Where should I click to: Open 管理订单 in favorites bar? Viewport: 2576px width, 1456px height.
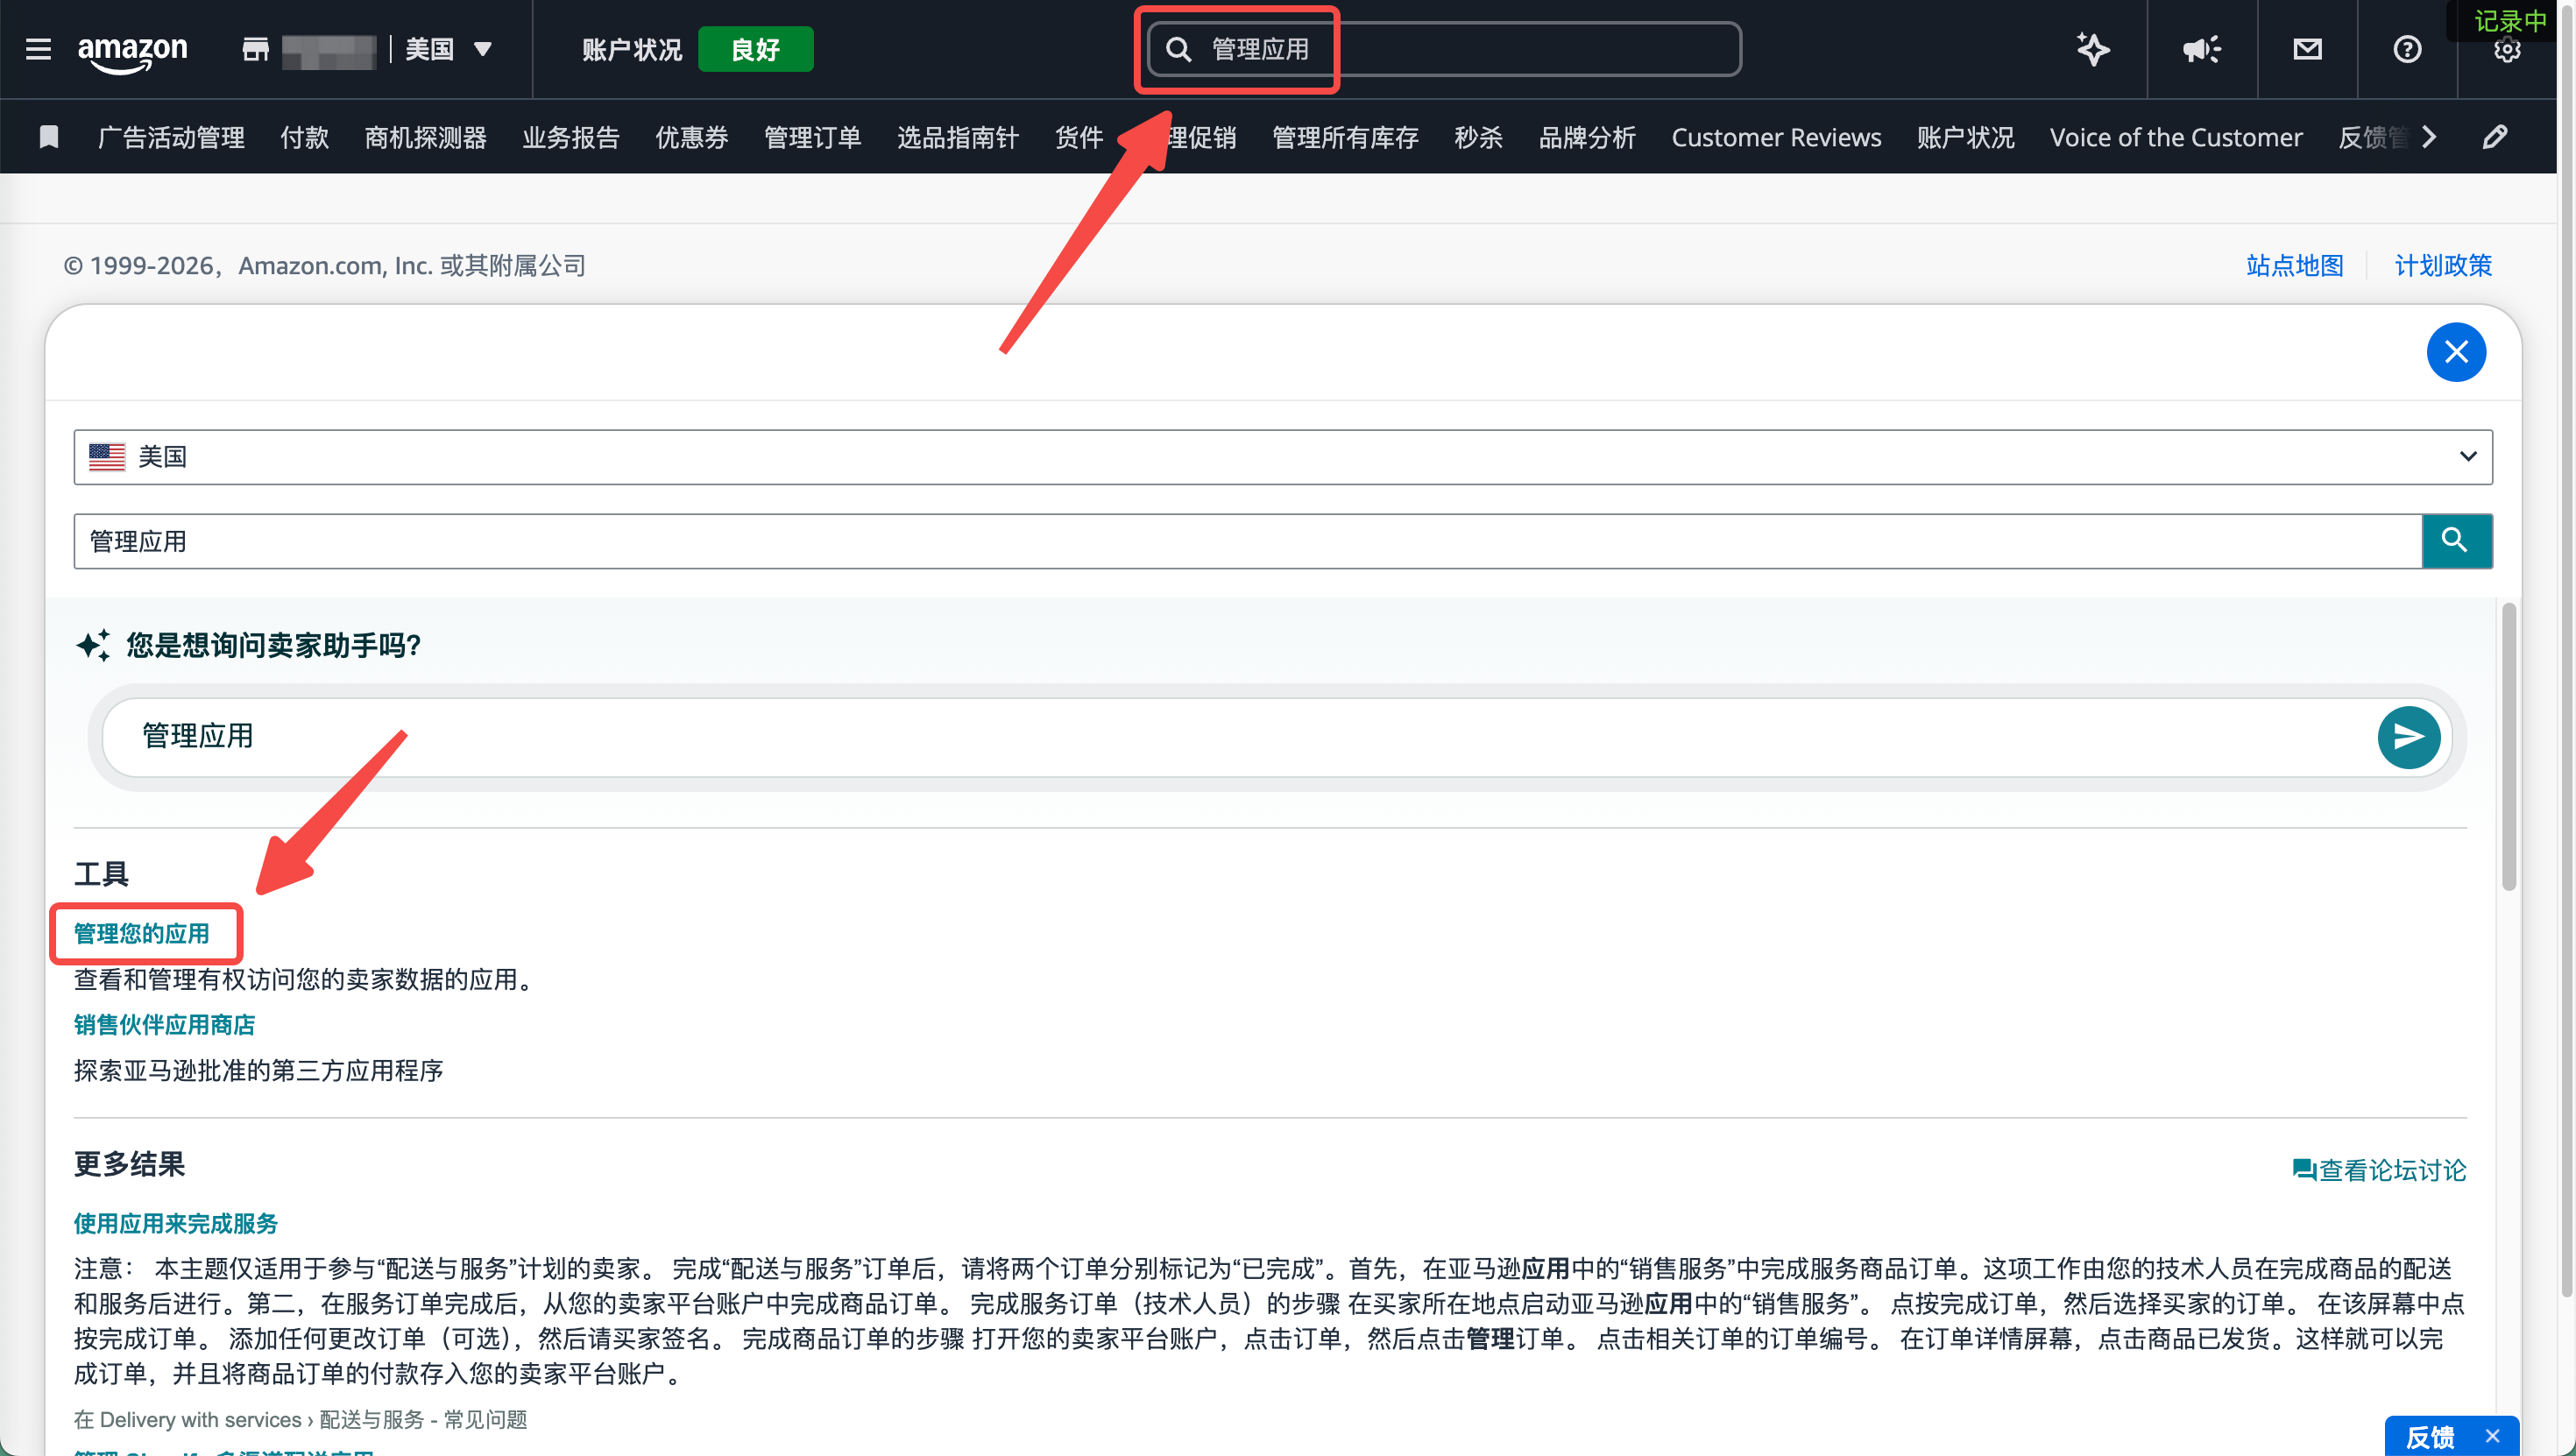(x=812, y=138)
